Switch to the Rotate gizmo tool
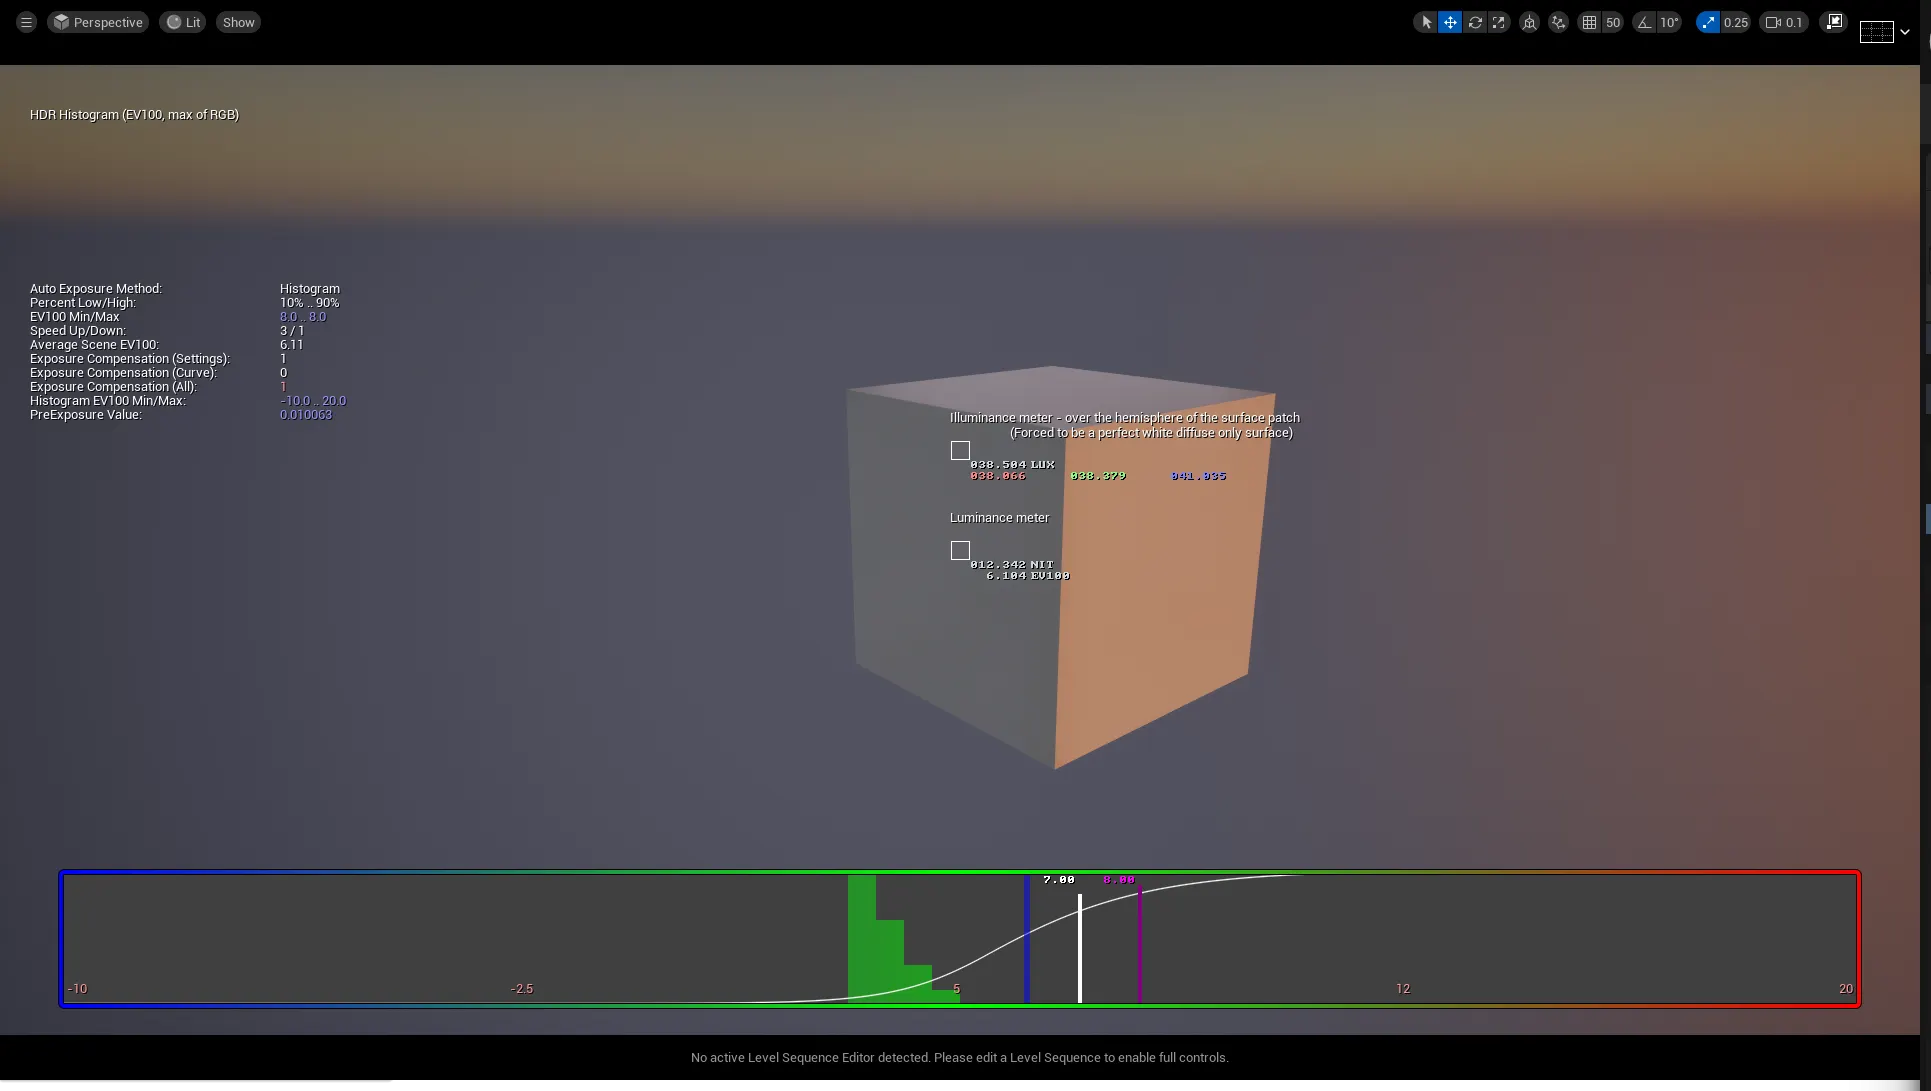The image size is (1931, 1091). pyautogui.click(x=1475, y=22)
